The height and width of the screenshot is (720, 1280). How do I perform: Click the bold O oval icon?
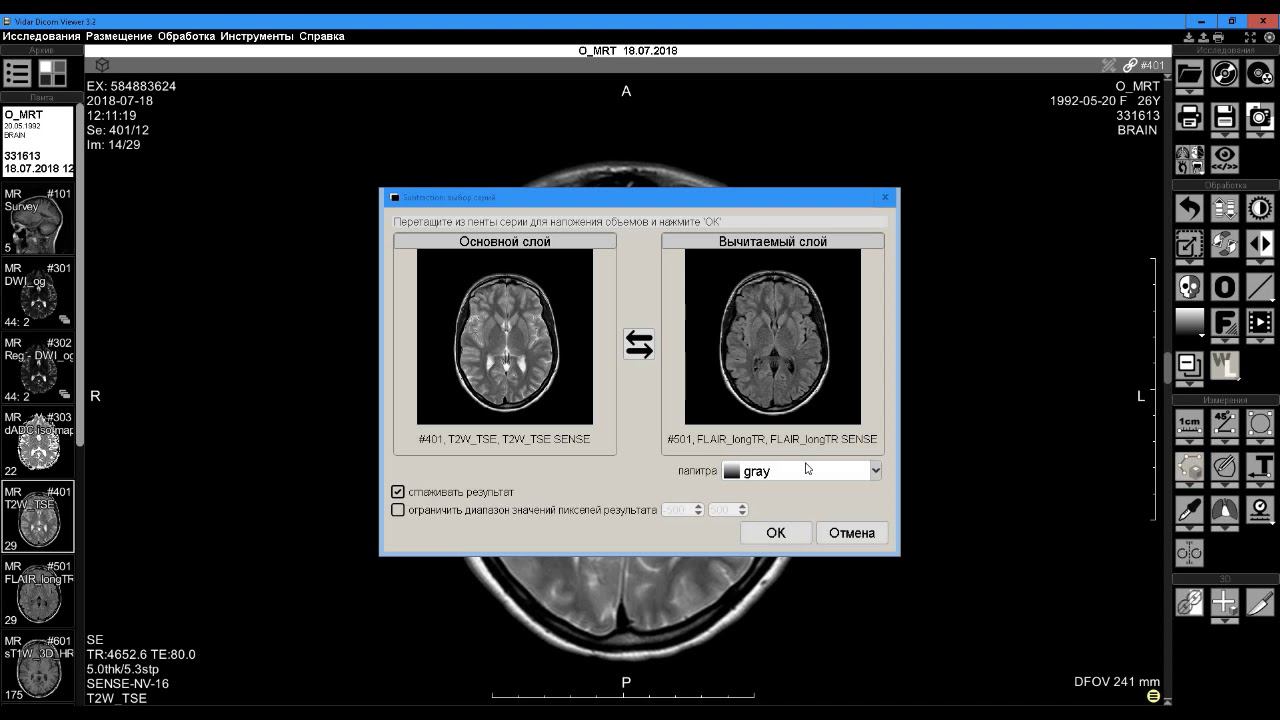coord(1224,287)
